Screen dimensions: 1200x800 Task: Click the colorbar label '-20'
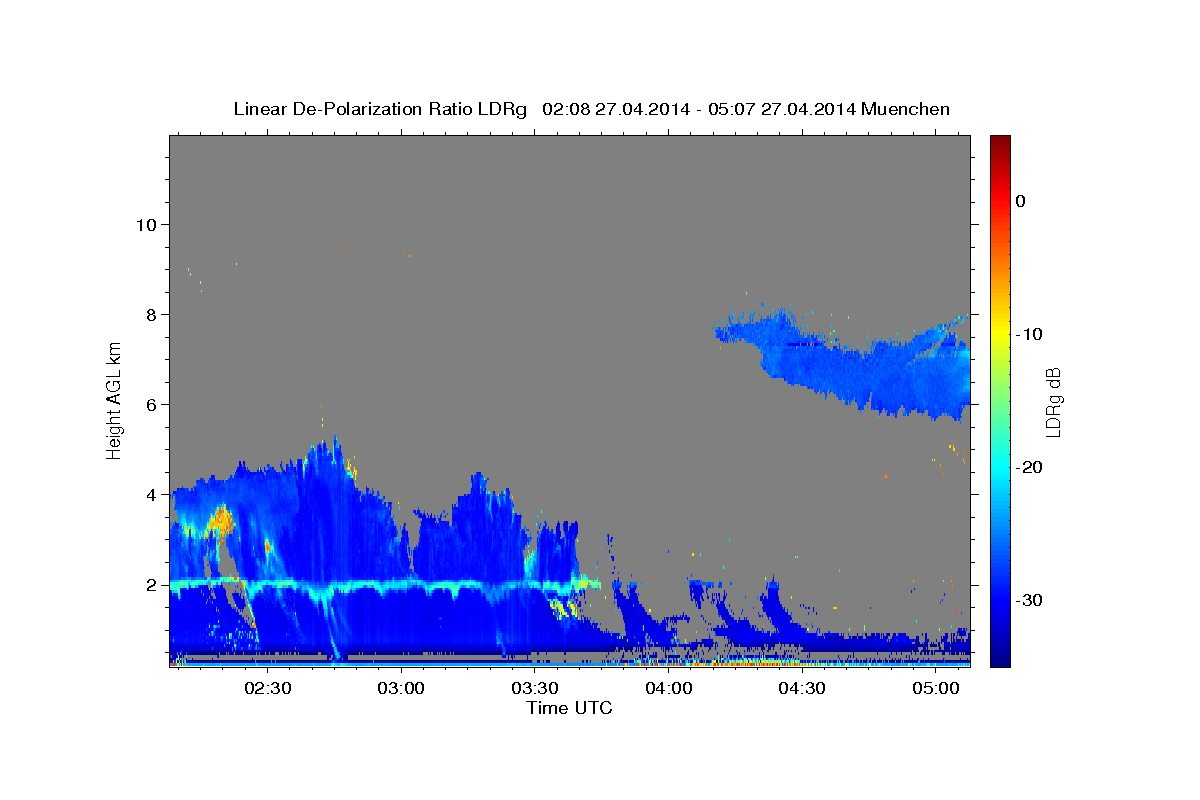point(1029,467)
